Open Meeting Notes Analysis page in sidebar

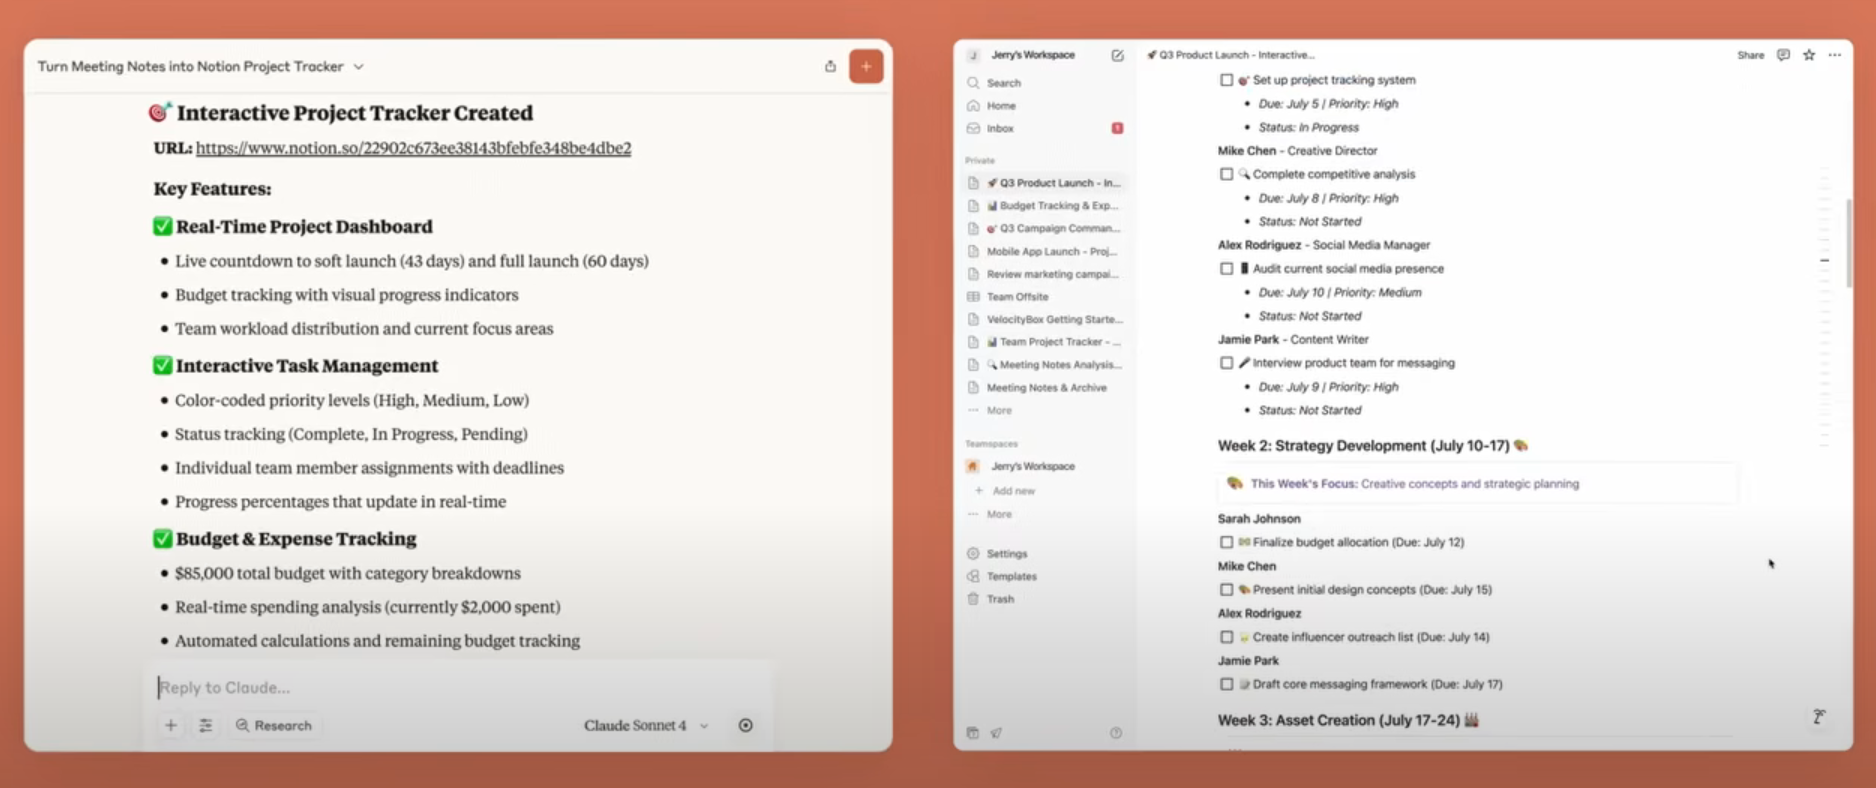tap(1046, 365)
